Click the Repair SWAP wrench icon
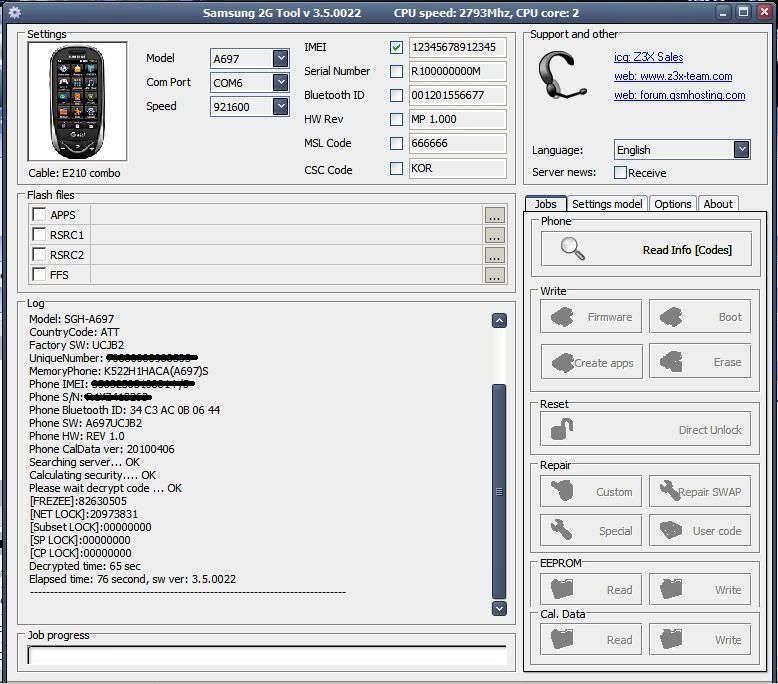The height and width of the screenshot is (684, 778). click(x=668, y=491)
